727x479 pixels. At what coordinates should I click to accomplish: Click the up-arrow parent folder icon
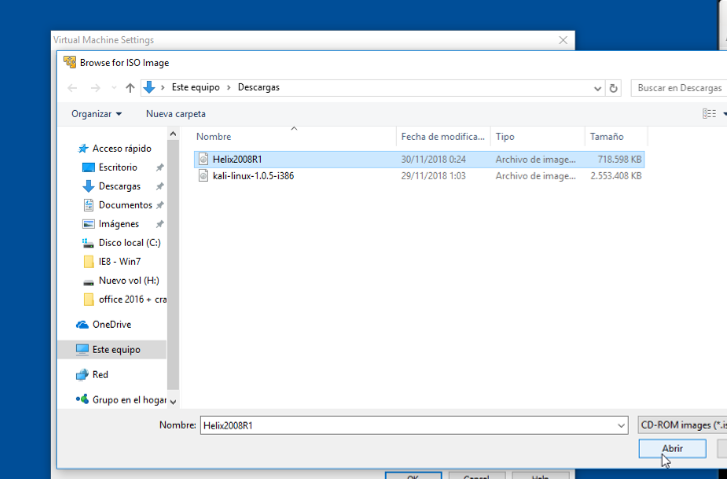(130, 88)
